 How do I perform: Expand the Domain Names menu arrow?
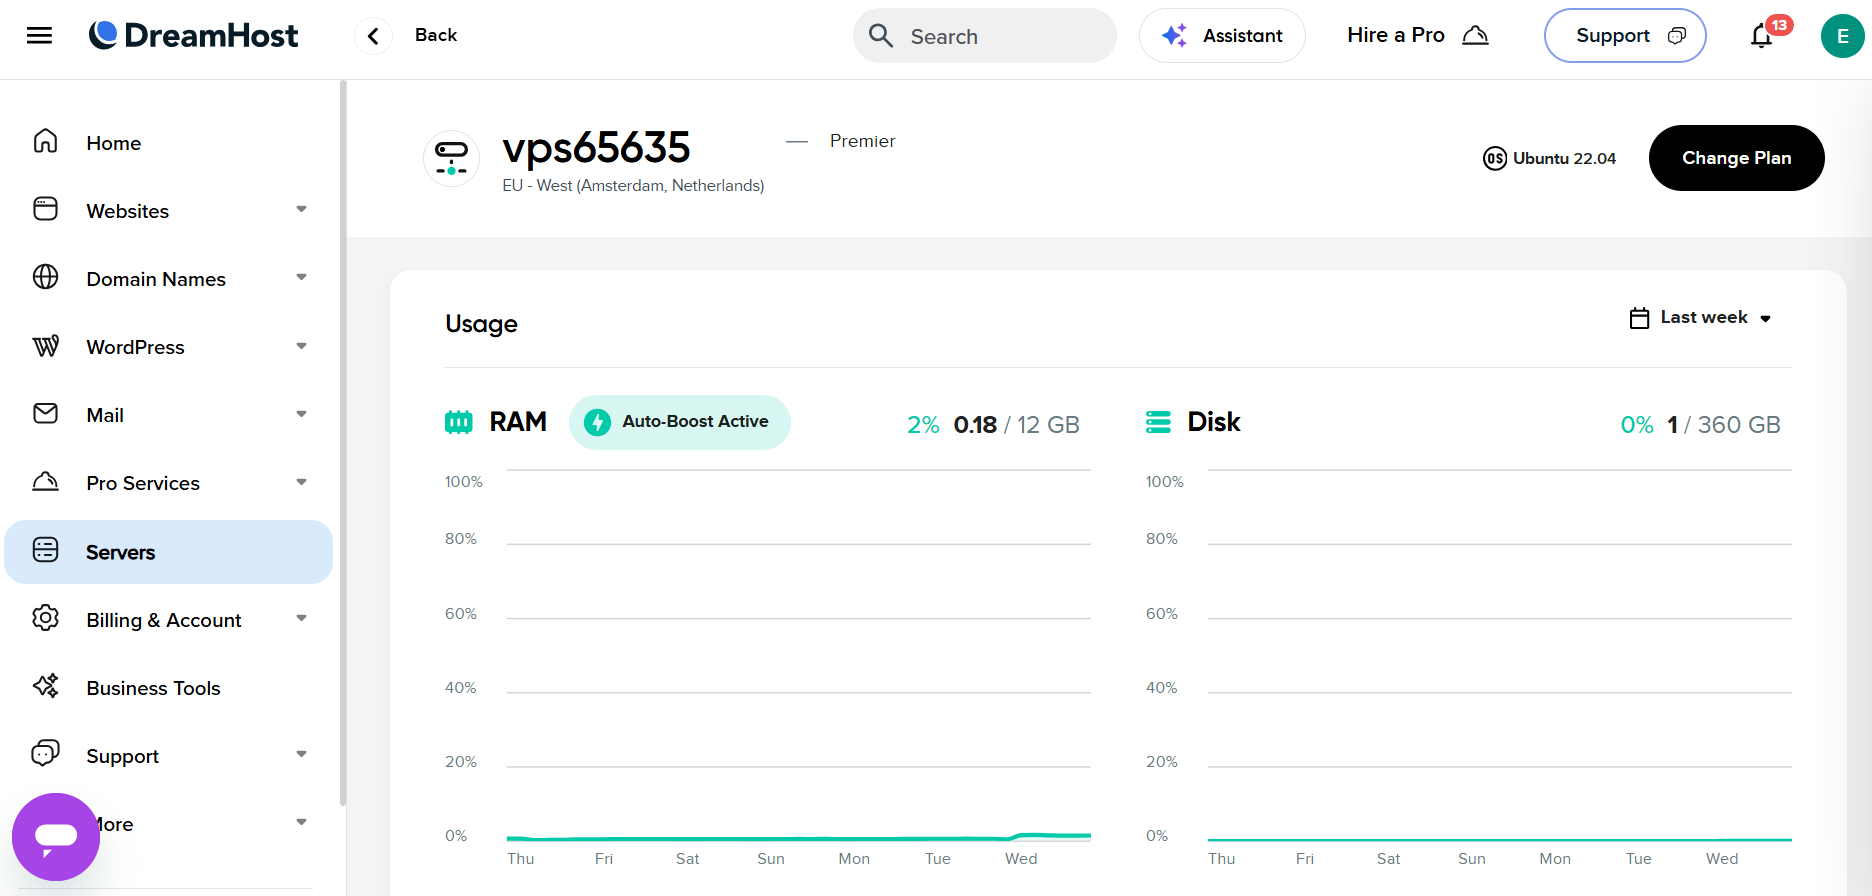(301, 277)
